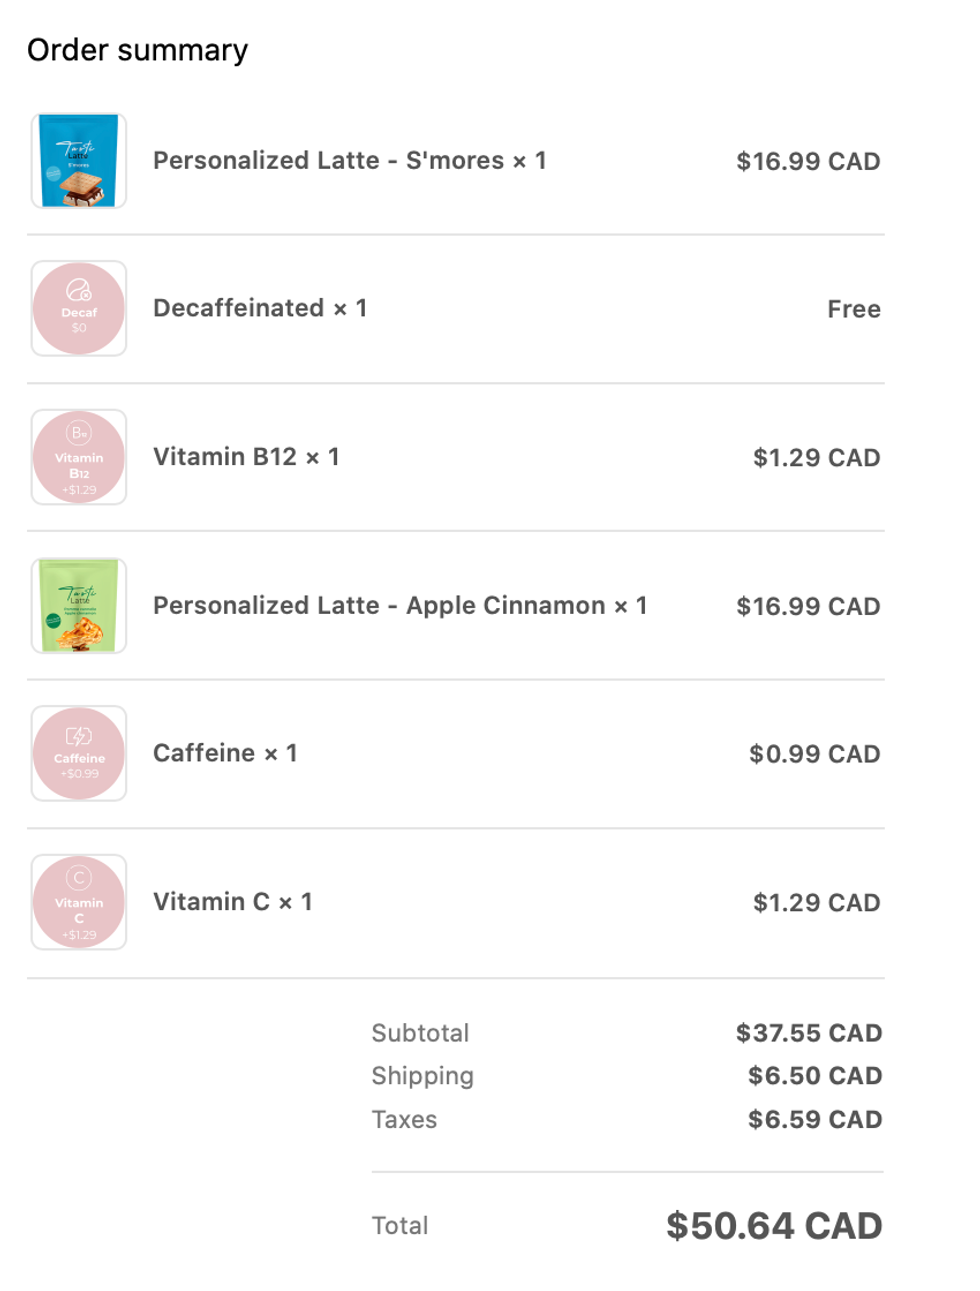The height and width of the screenshot is (1291, 980).
Task: Click the Order summary heading
Action: [x=138, y=50]
